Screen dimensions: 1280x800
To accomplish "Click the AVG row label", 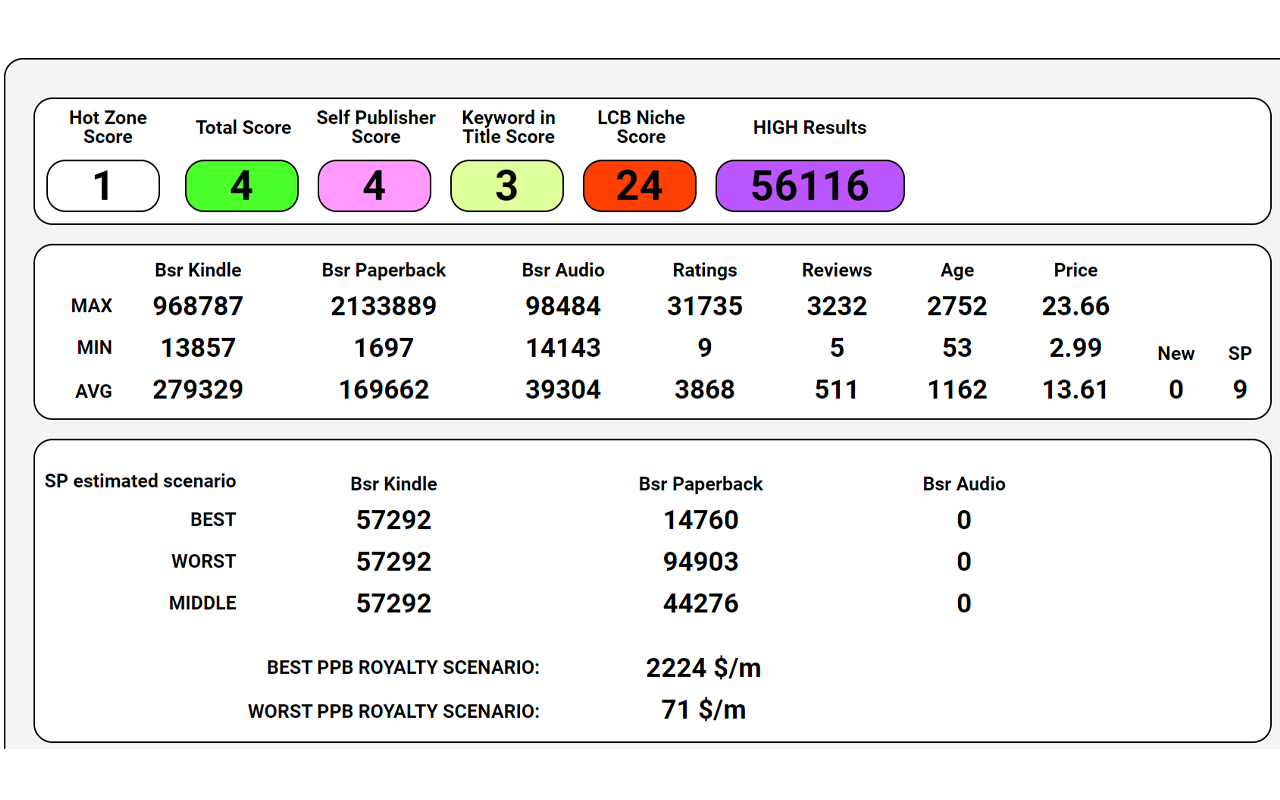I will 93,391.
